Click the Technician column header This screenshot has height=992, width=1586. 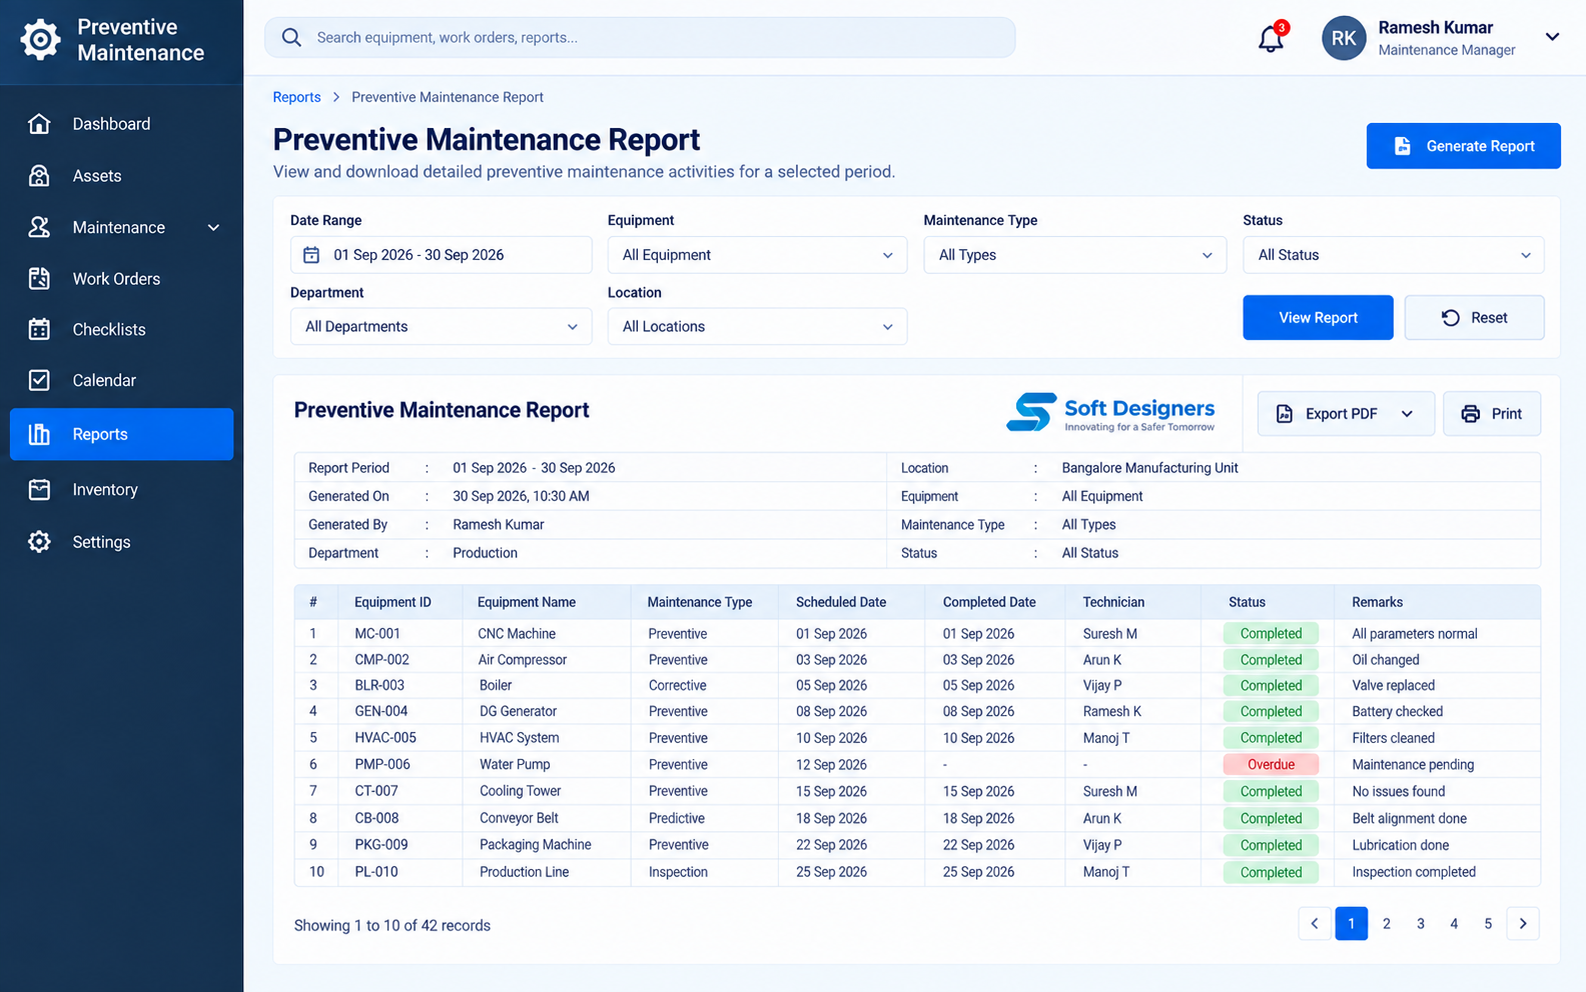point(1113,602)
